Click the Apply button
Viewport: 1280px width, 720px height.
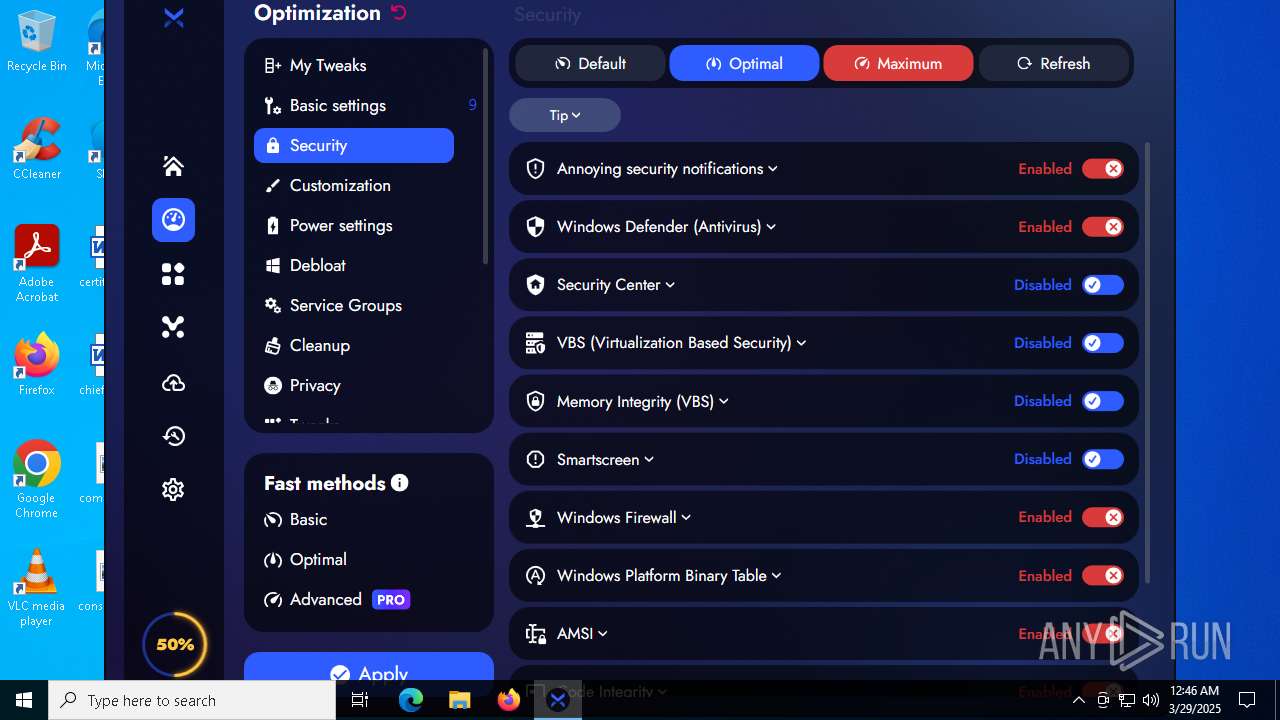pos(369,673)
